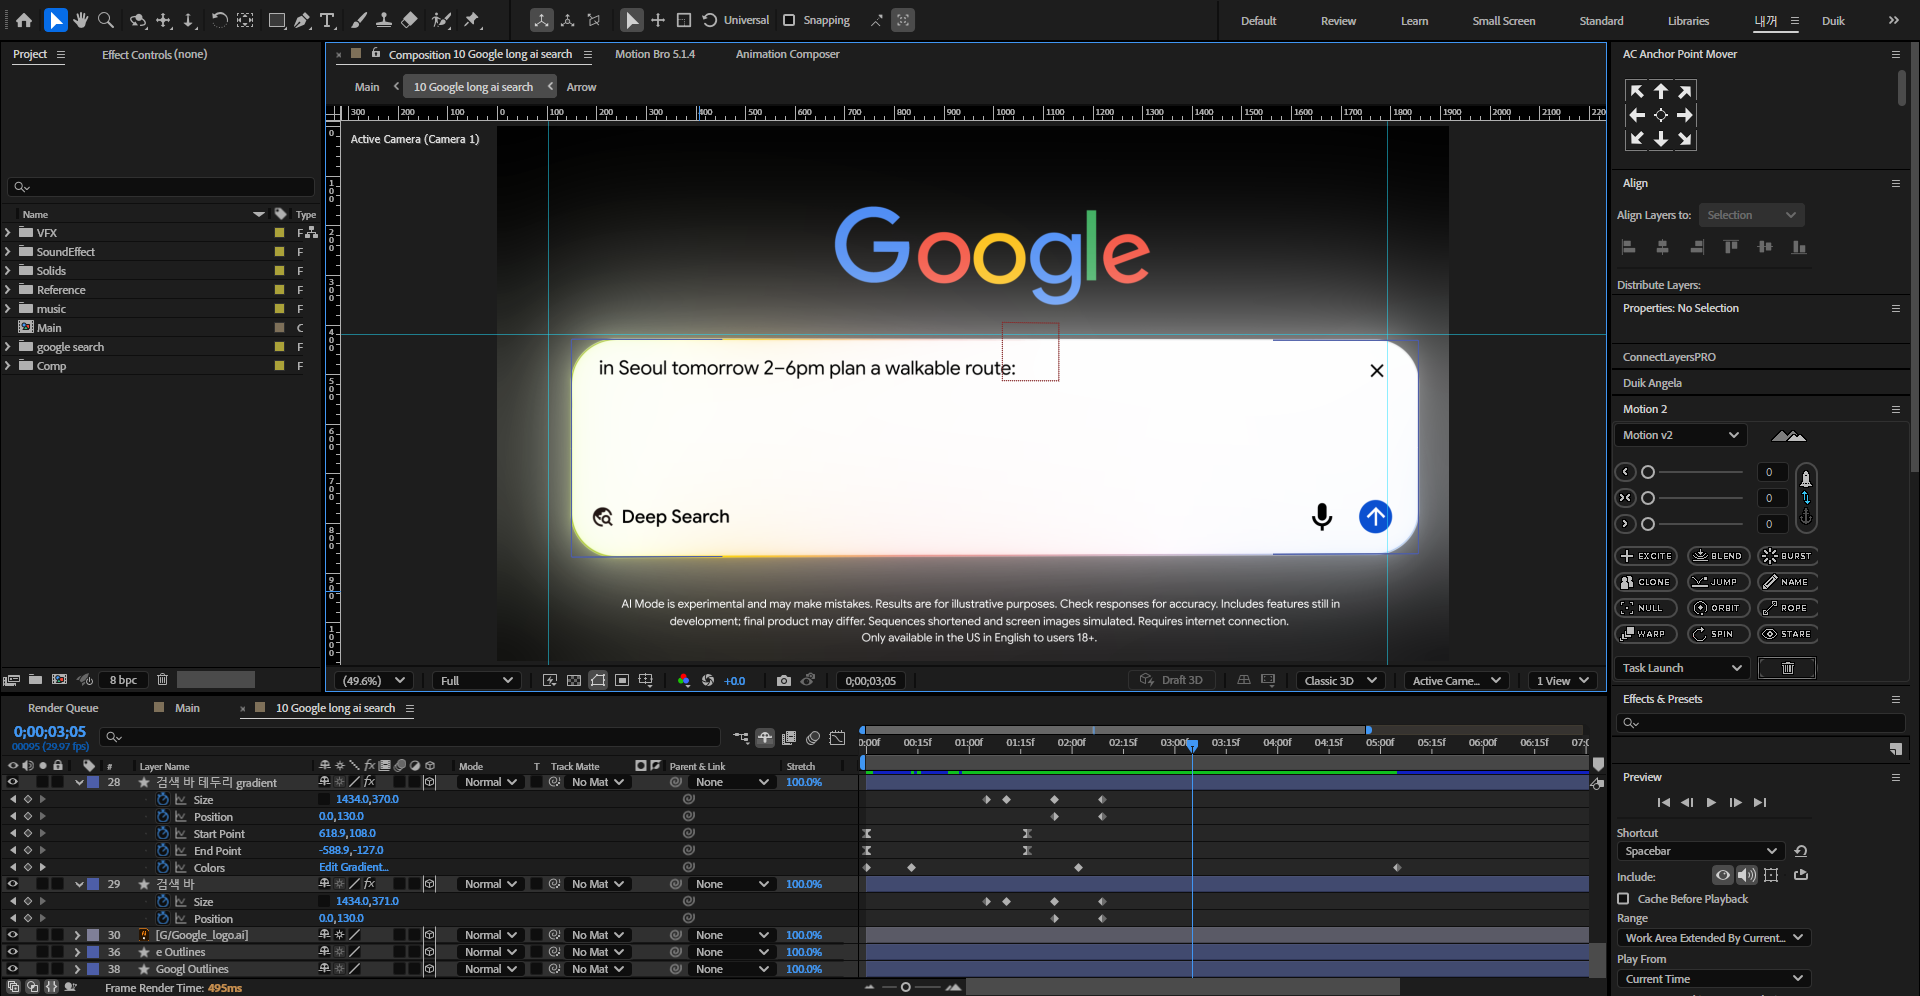
Task: Hide the Googl Outlines layer 38
Action: click(x=13, y=969)
